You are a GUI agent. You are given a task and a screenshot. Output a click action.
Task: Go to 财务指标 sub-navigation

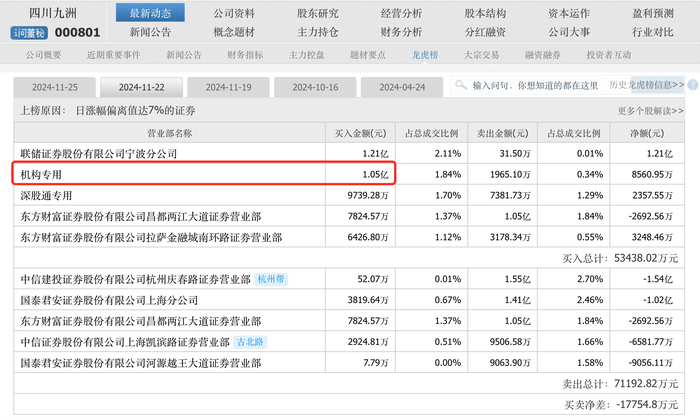coord(245,55)
